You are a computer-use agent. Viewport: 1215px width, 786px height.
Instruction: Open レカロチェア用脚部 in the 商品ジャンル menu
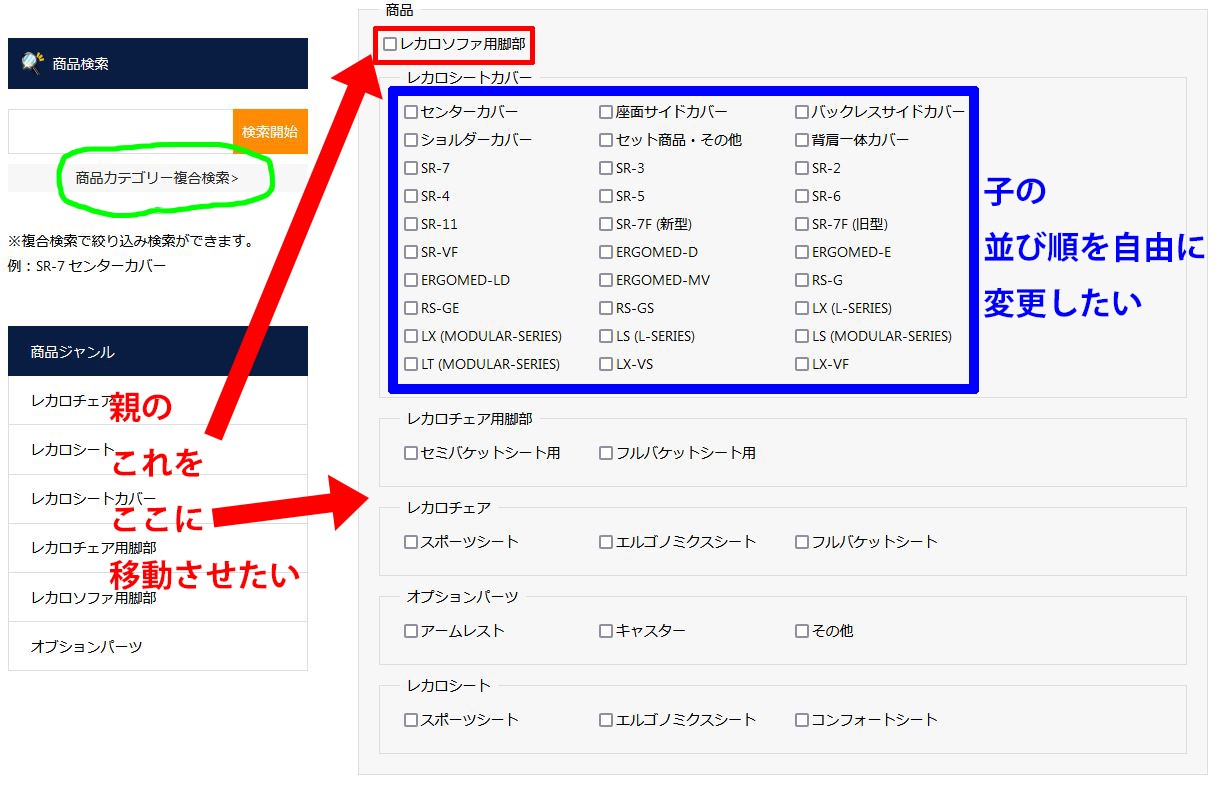click(158, 548)
